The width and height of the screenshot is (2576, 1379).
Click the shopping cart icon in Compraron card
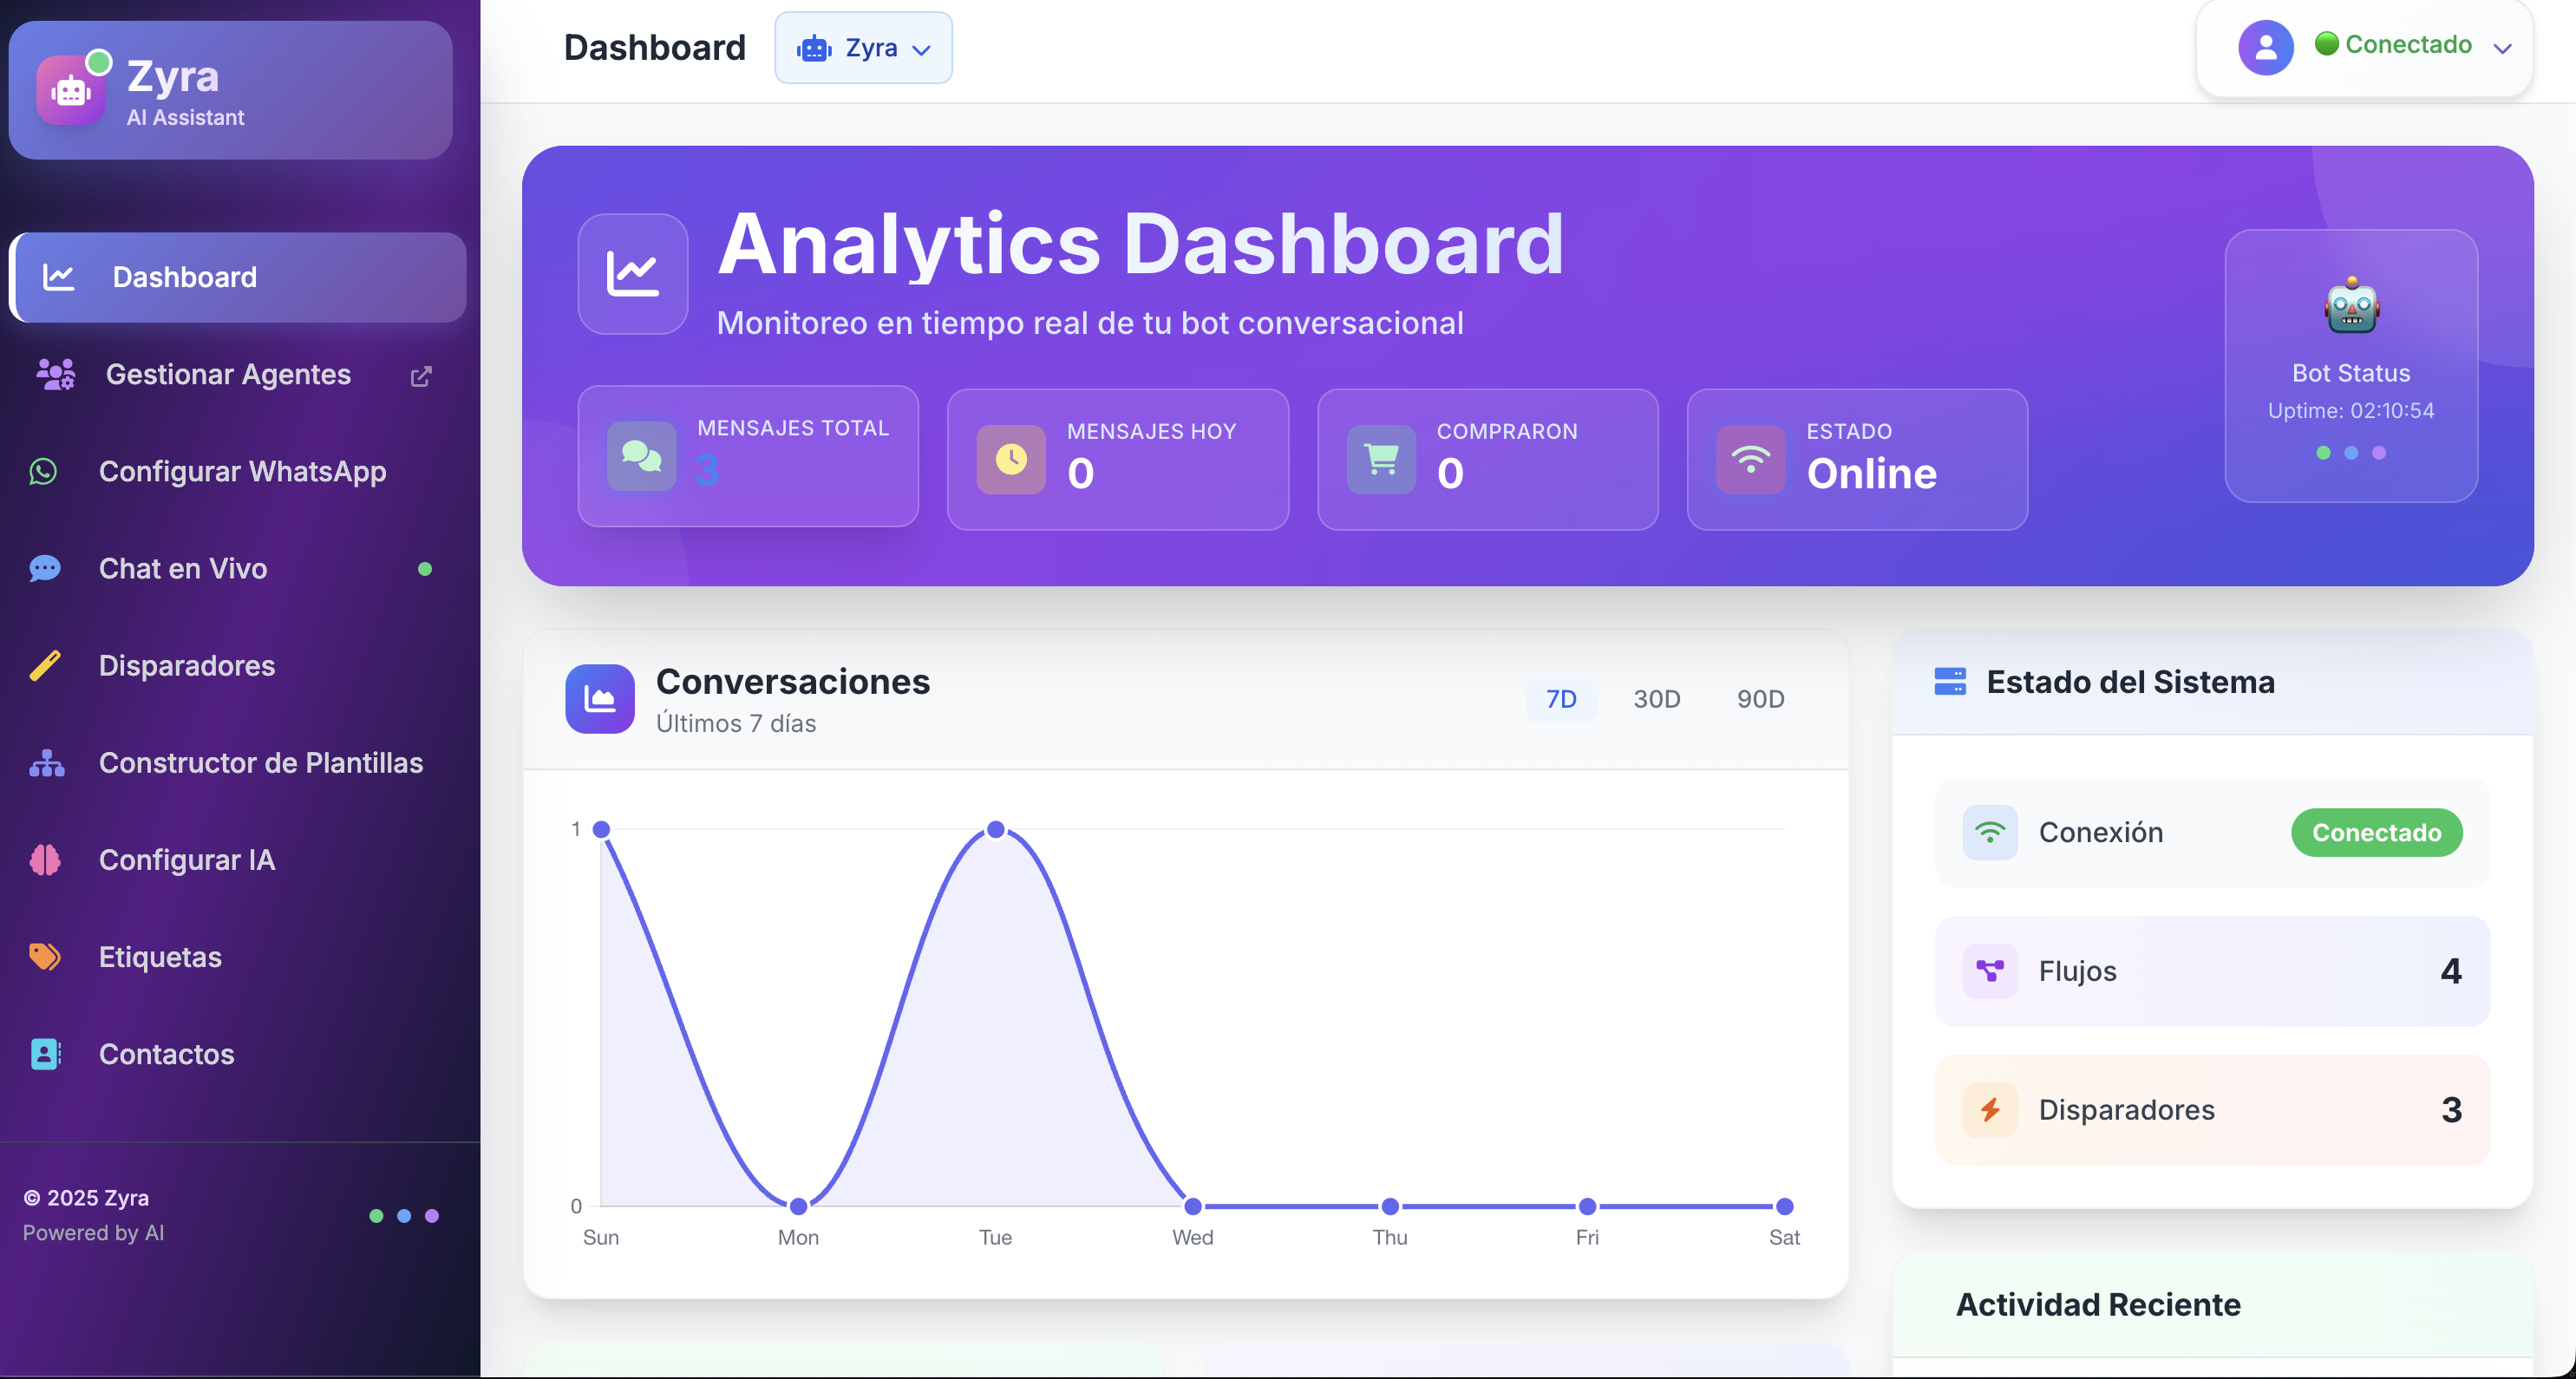coord(1381,459)
